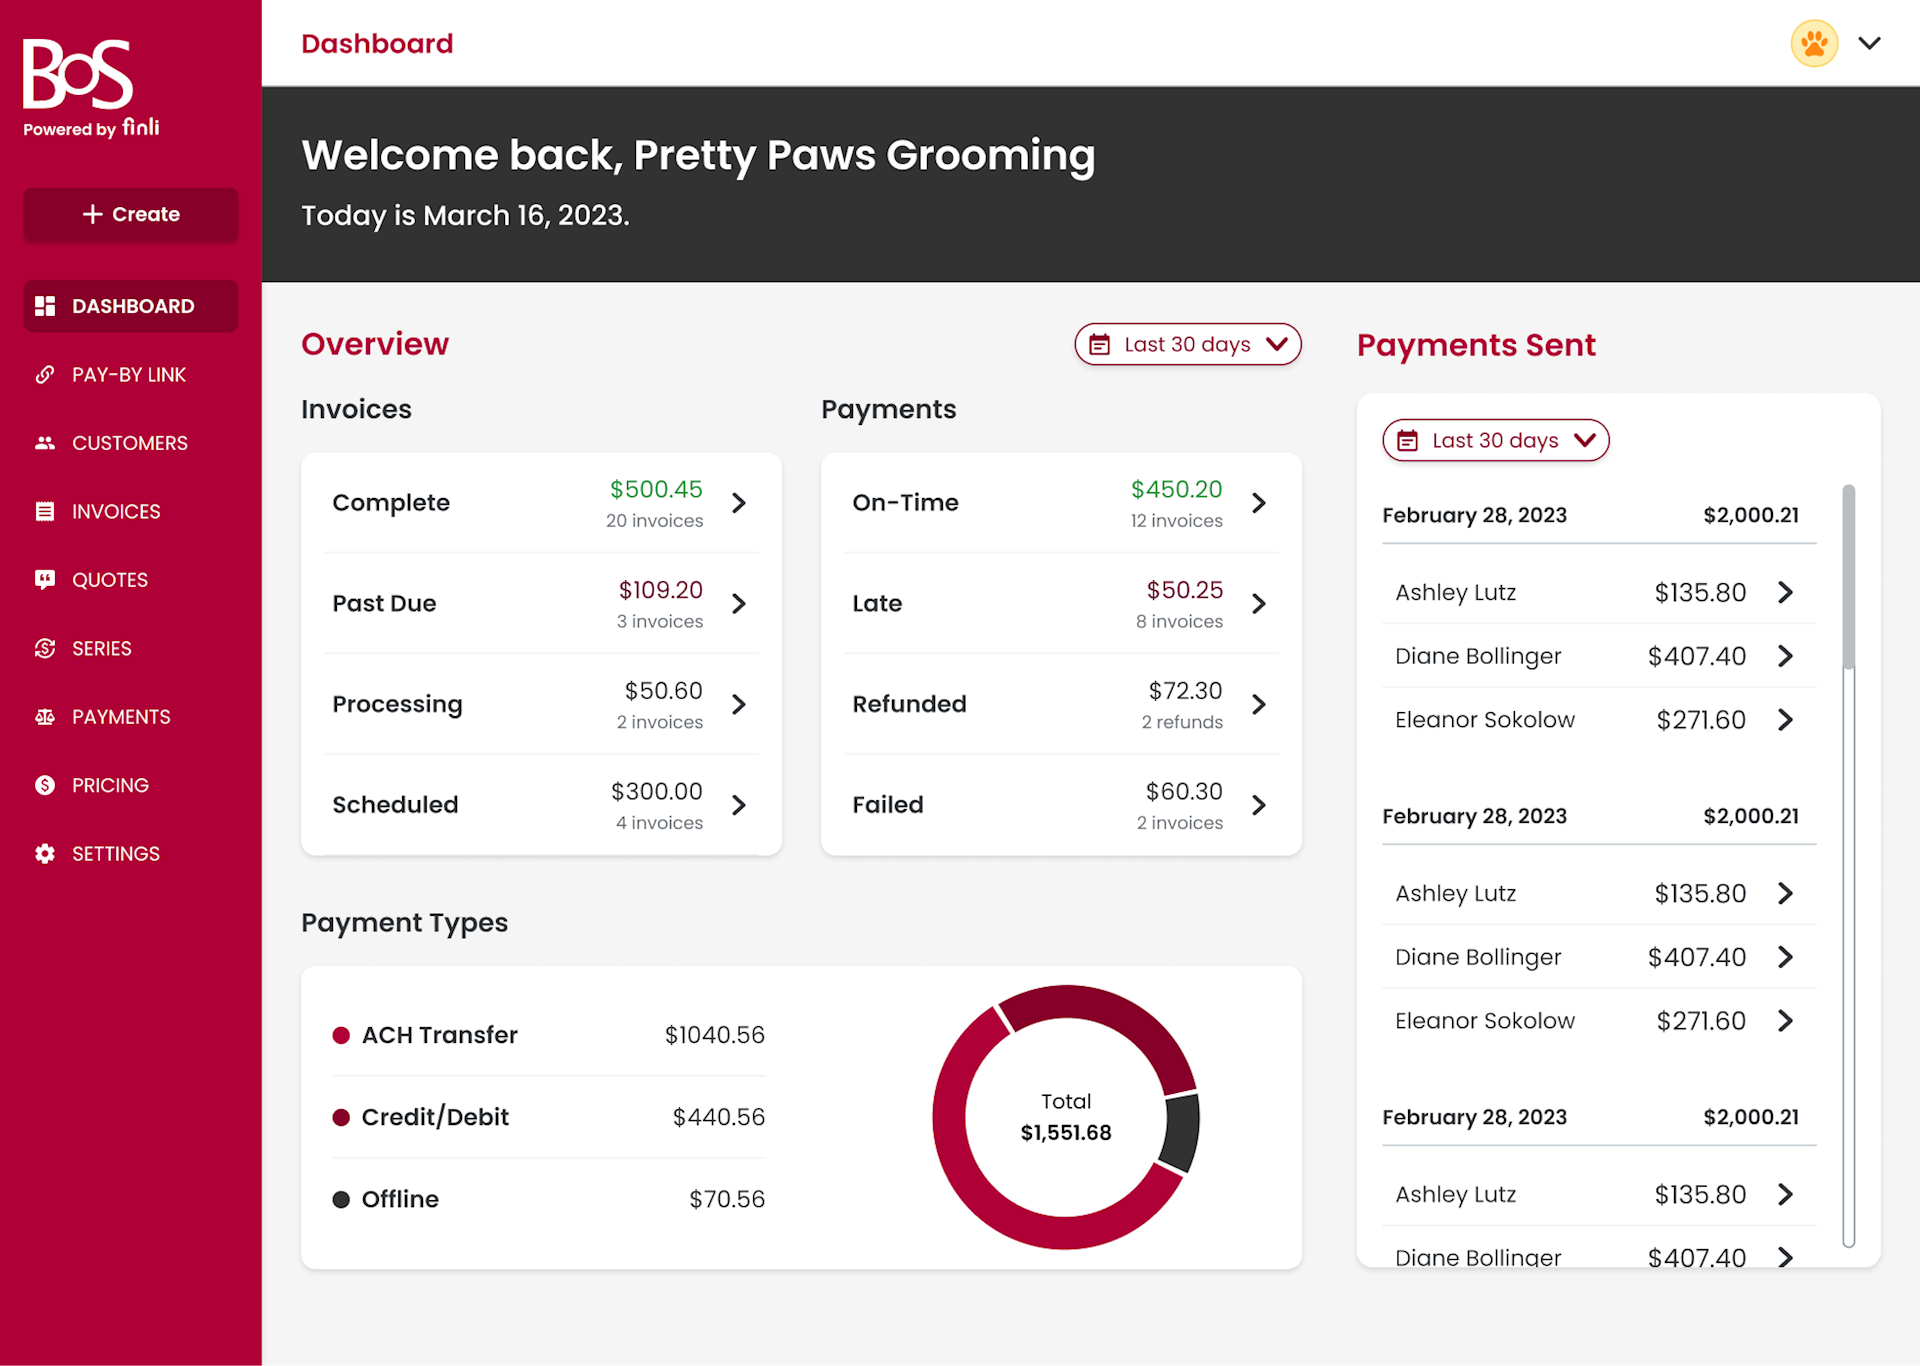Open the Overview Last 30 days filter
1920x1366 pixels.
click(1188, 344)
